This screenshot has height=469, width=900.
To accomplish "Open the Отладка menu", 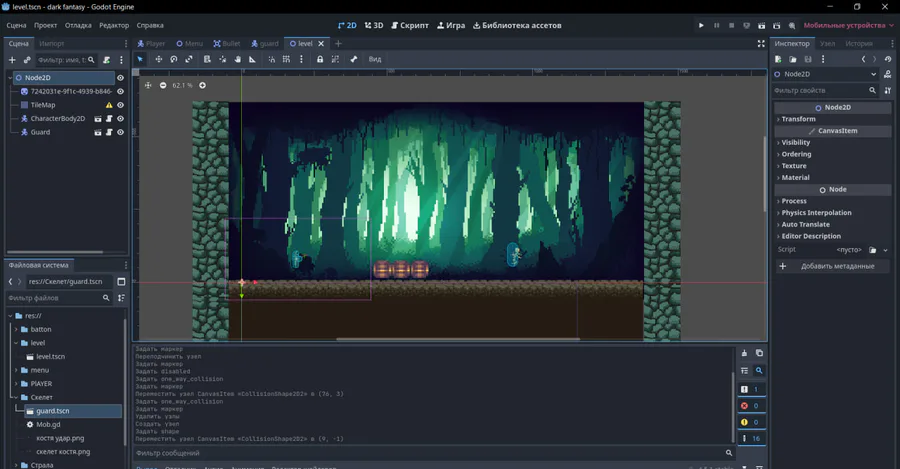I will tap(78, 25).
